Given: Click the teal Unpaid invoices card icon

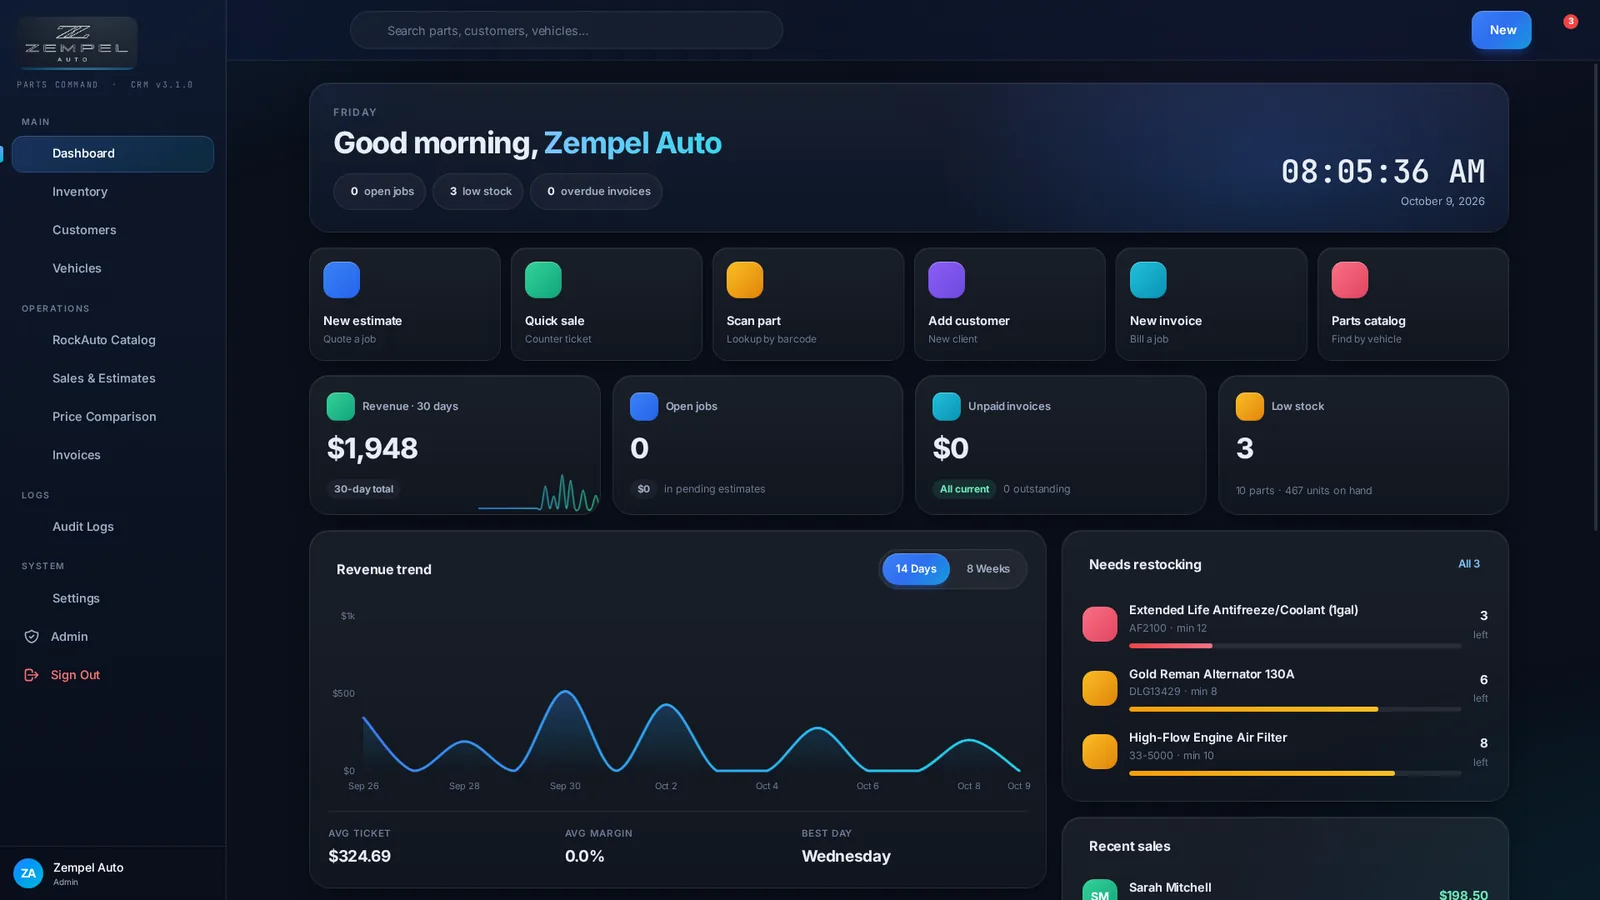Looking at the screenshot, I should [946, 406].
